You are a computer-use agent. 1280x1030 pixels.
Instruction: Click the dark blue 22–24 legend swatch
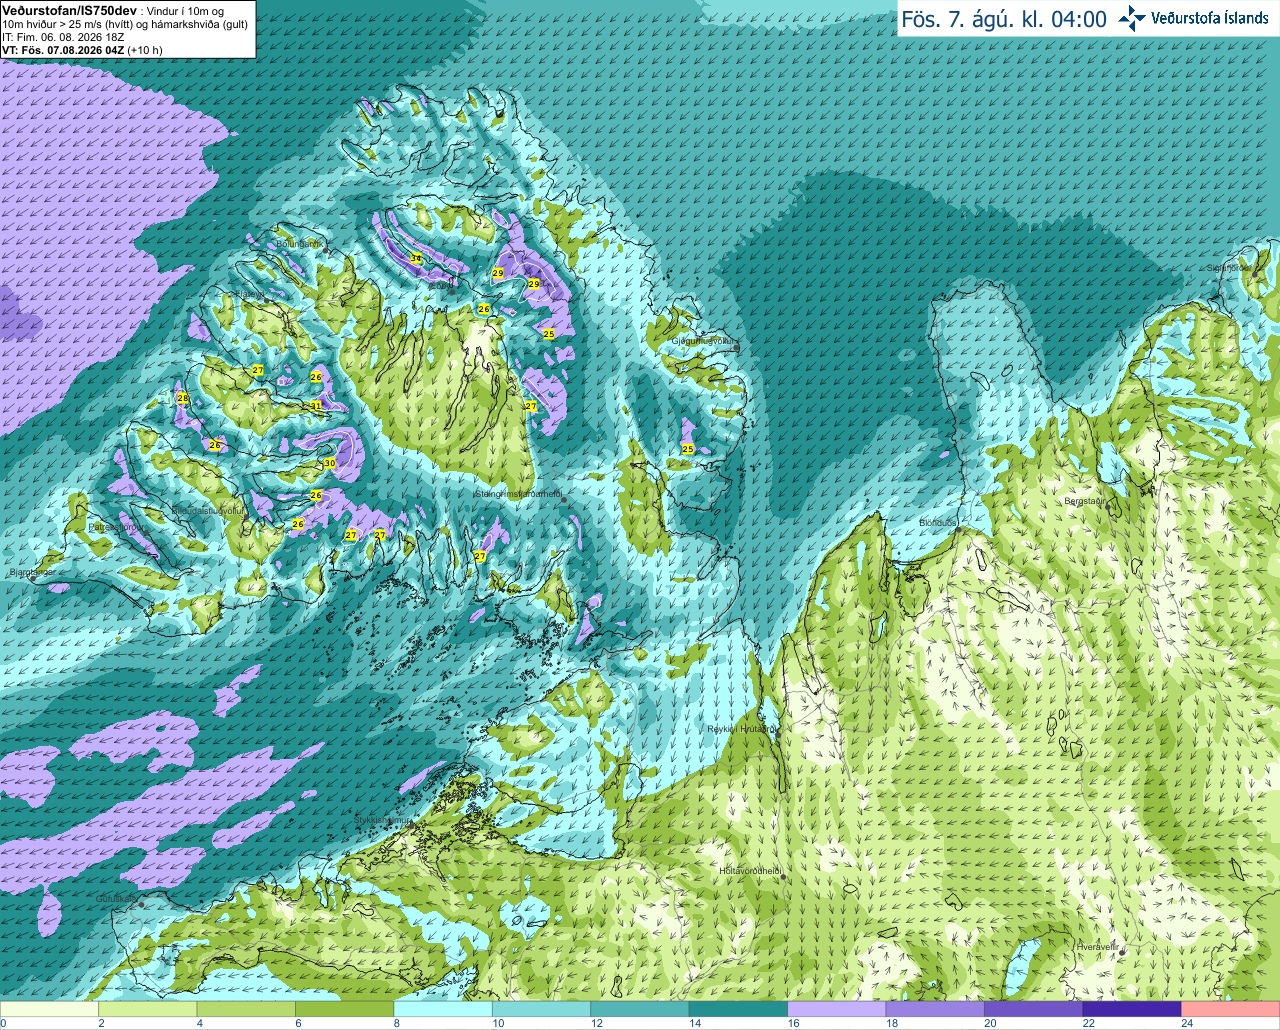point(1132,1008)
